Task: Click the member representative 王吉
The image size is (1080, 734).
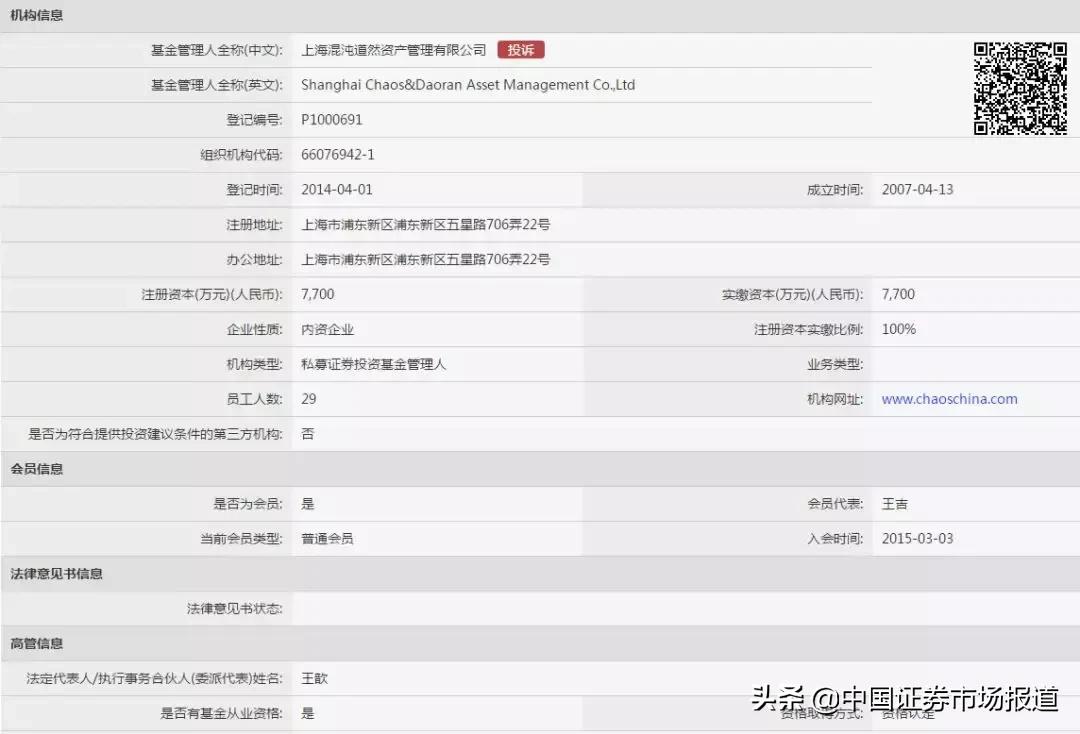Action: [x=891, y=503]
